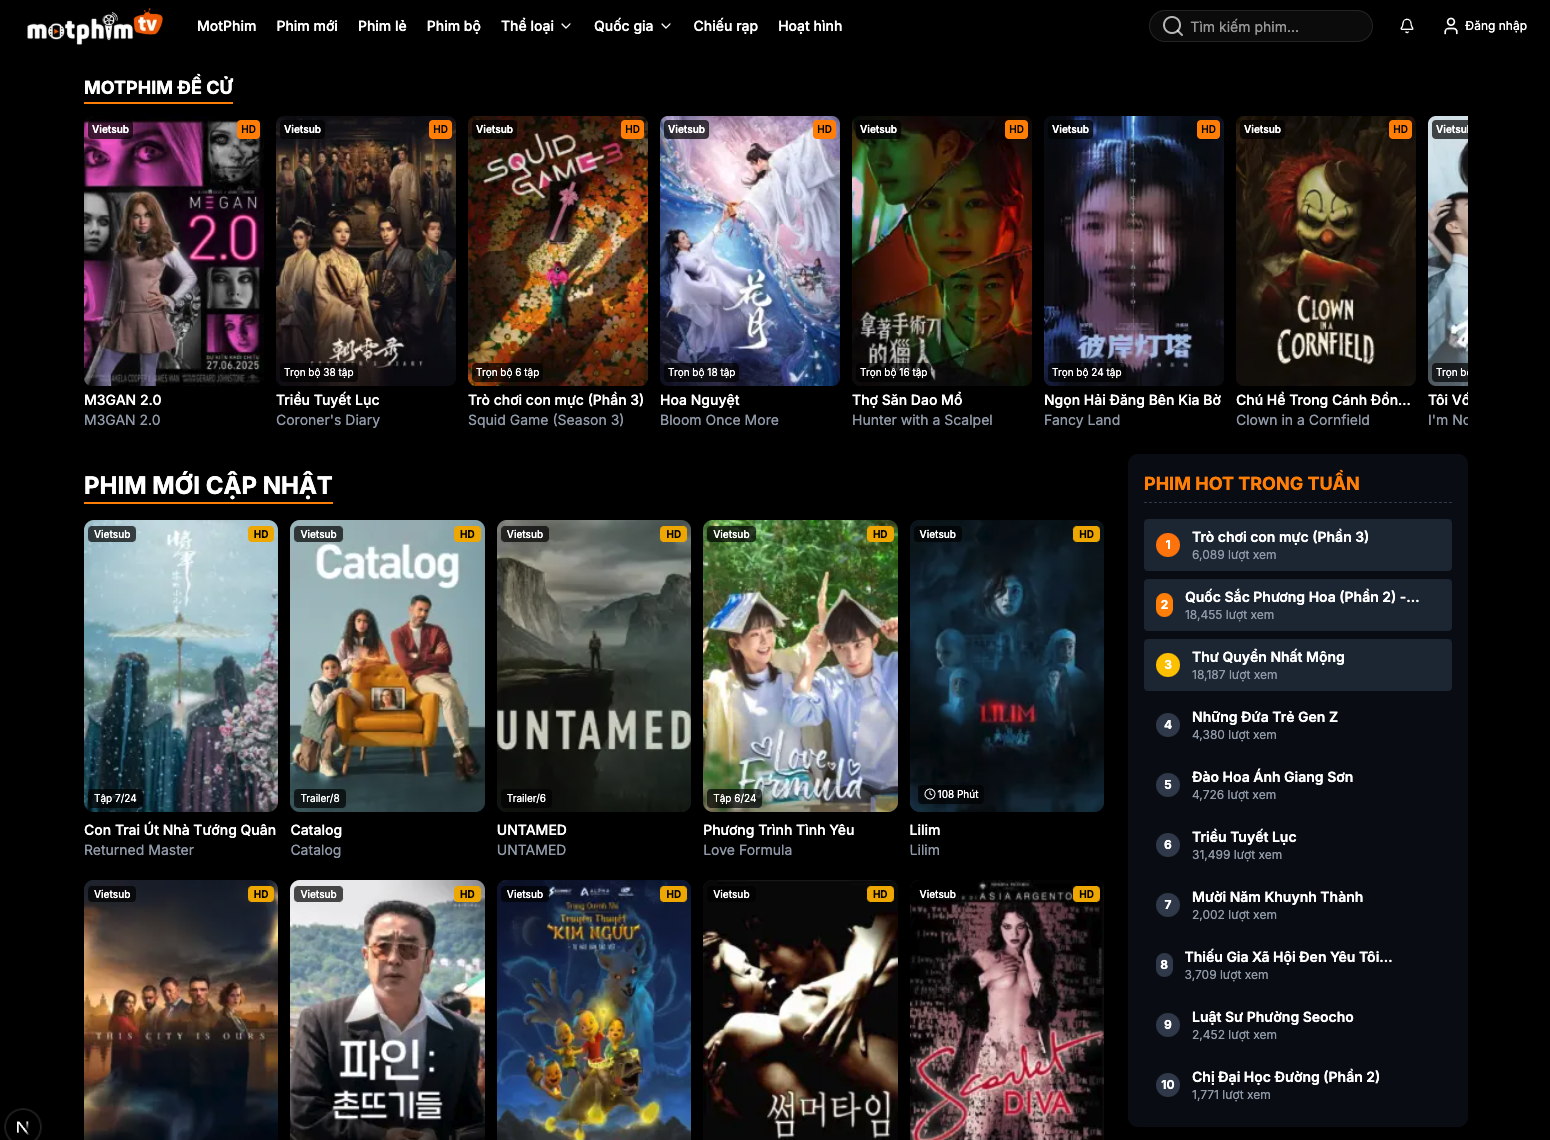Go to the Chiếu rạp section
Screen dimensions: 1550x1140
coord(725,26)
